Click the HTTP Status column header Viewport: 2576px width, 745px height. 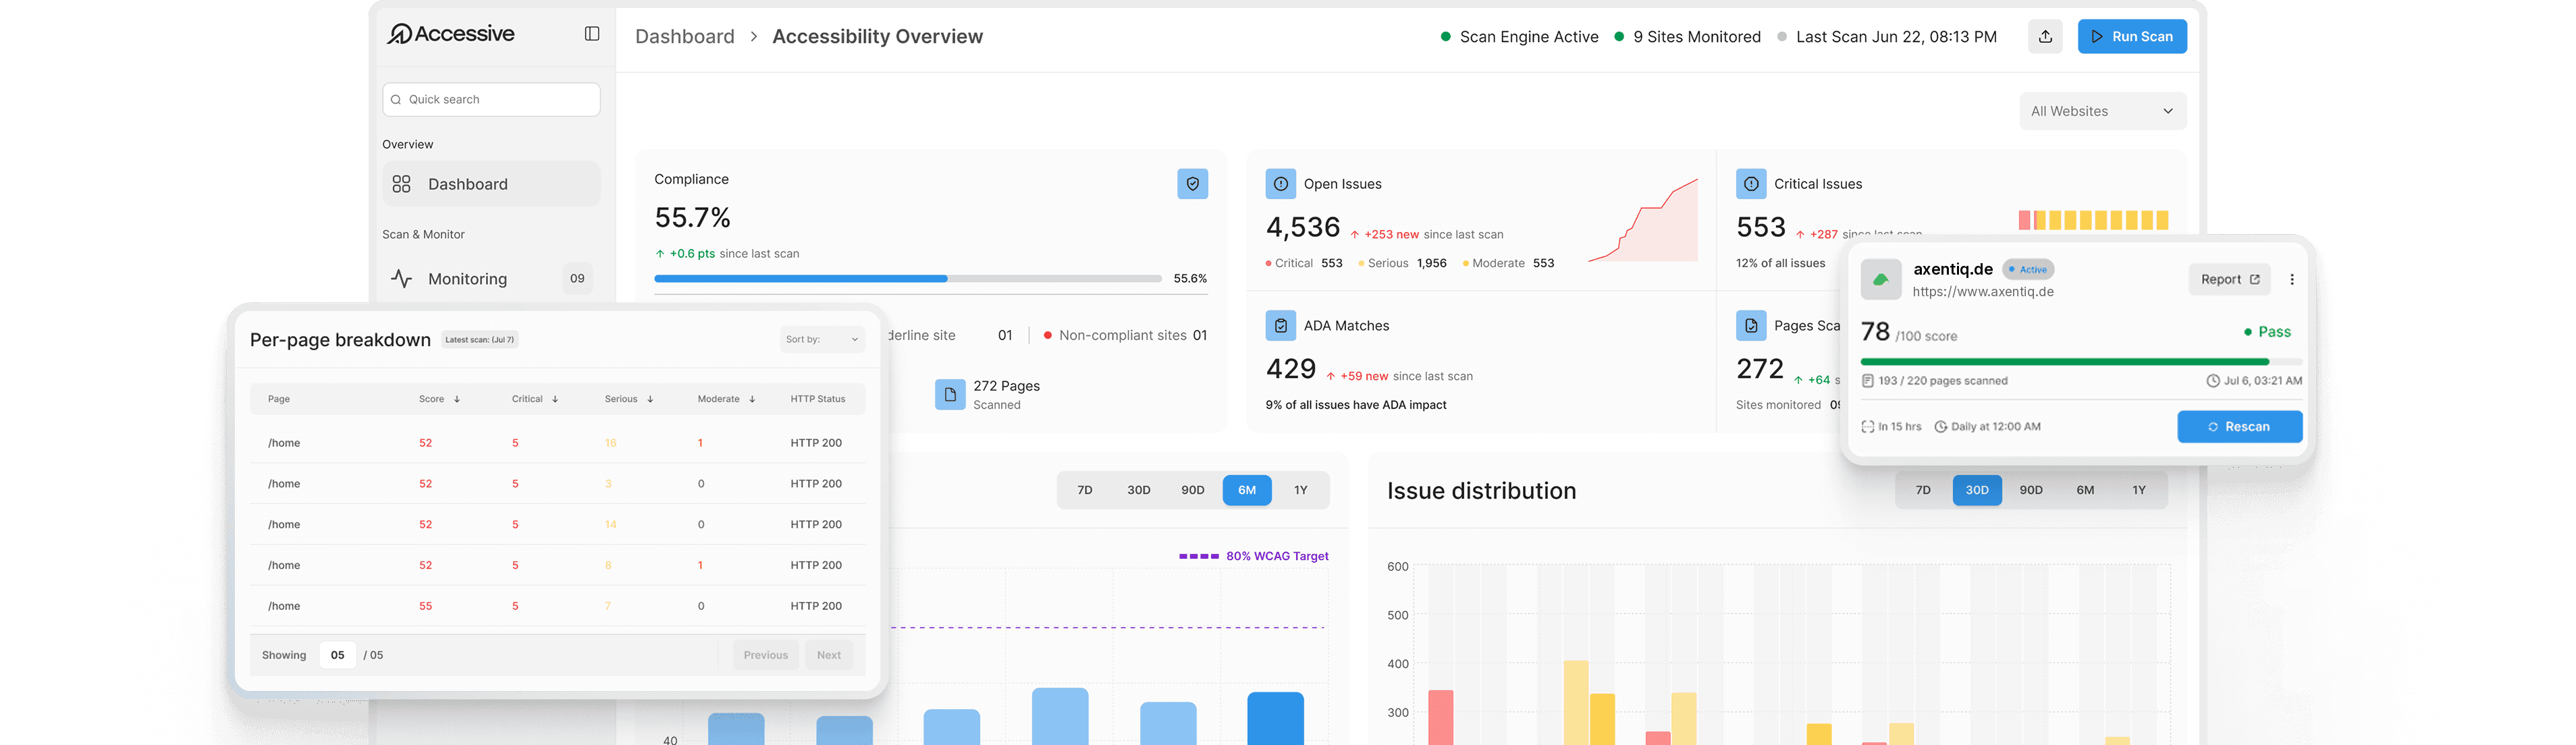818,399
